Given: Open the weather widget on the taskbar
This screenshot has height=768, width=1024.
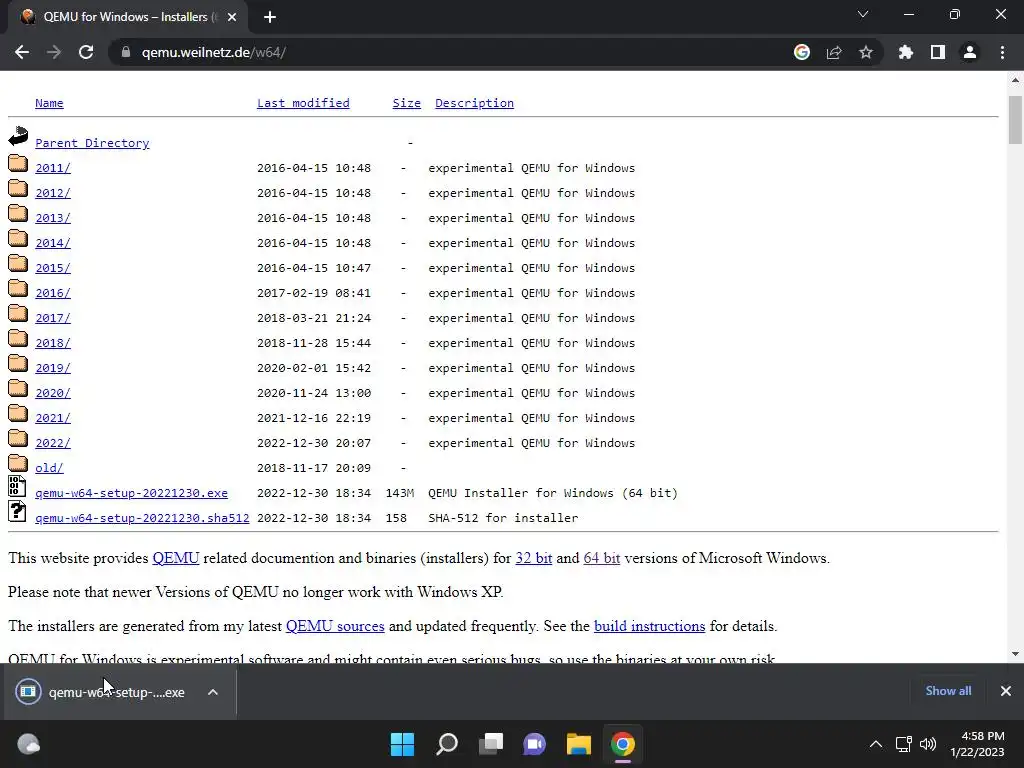Looking at the screenshot, I should 28,744.
